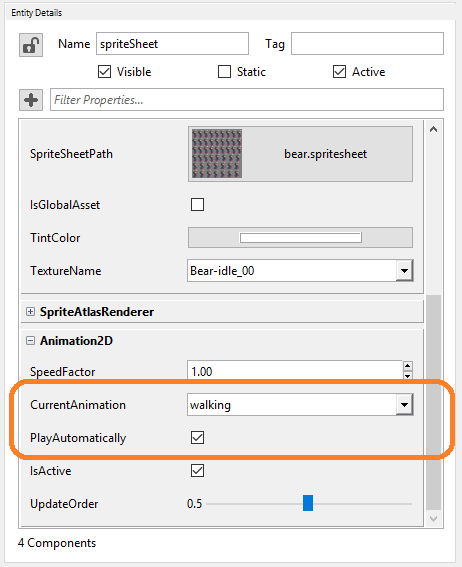
Task: Click the SpeedFactor decrement arrow
Action: (x=407, y=375)
